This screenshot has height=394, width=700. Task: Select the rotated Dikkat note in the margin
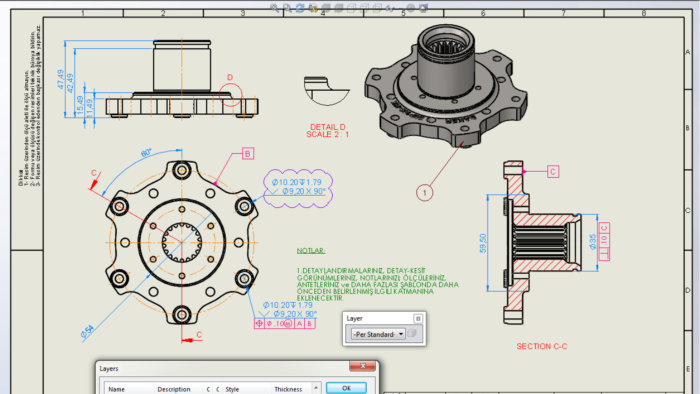30,106
